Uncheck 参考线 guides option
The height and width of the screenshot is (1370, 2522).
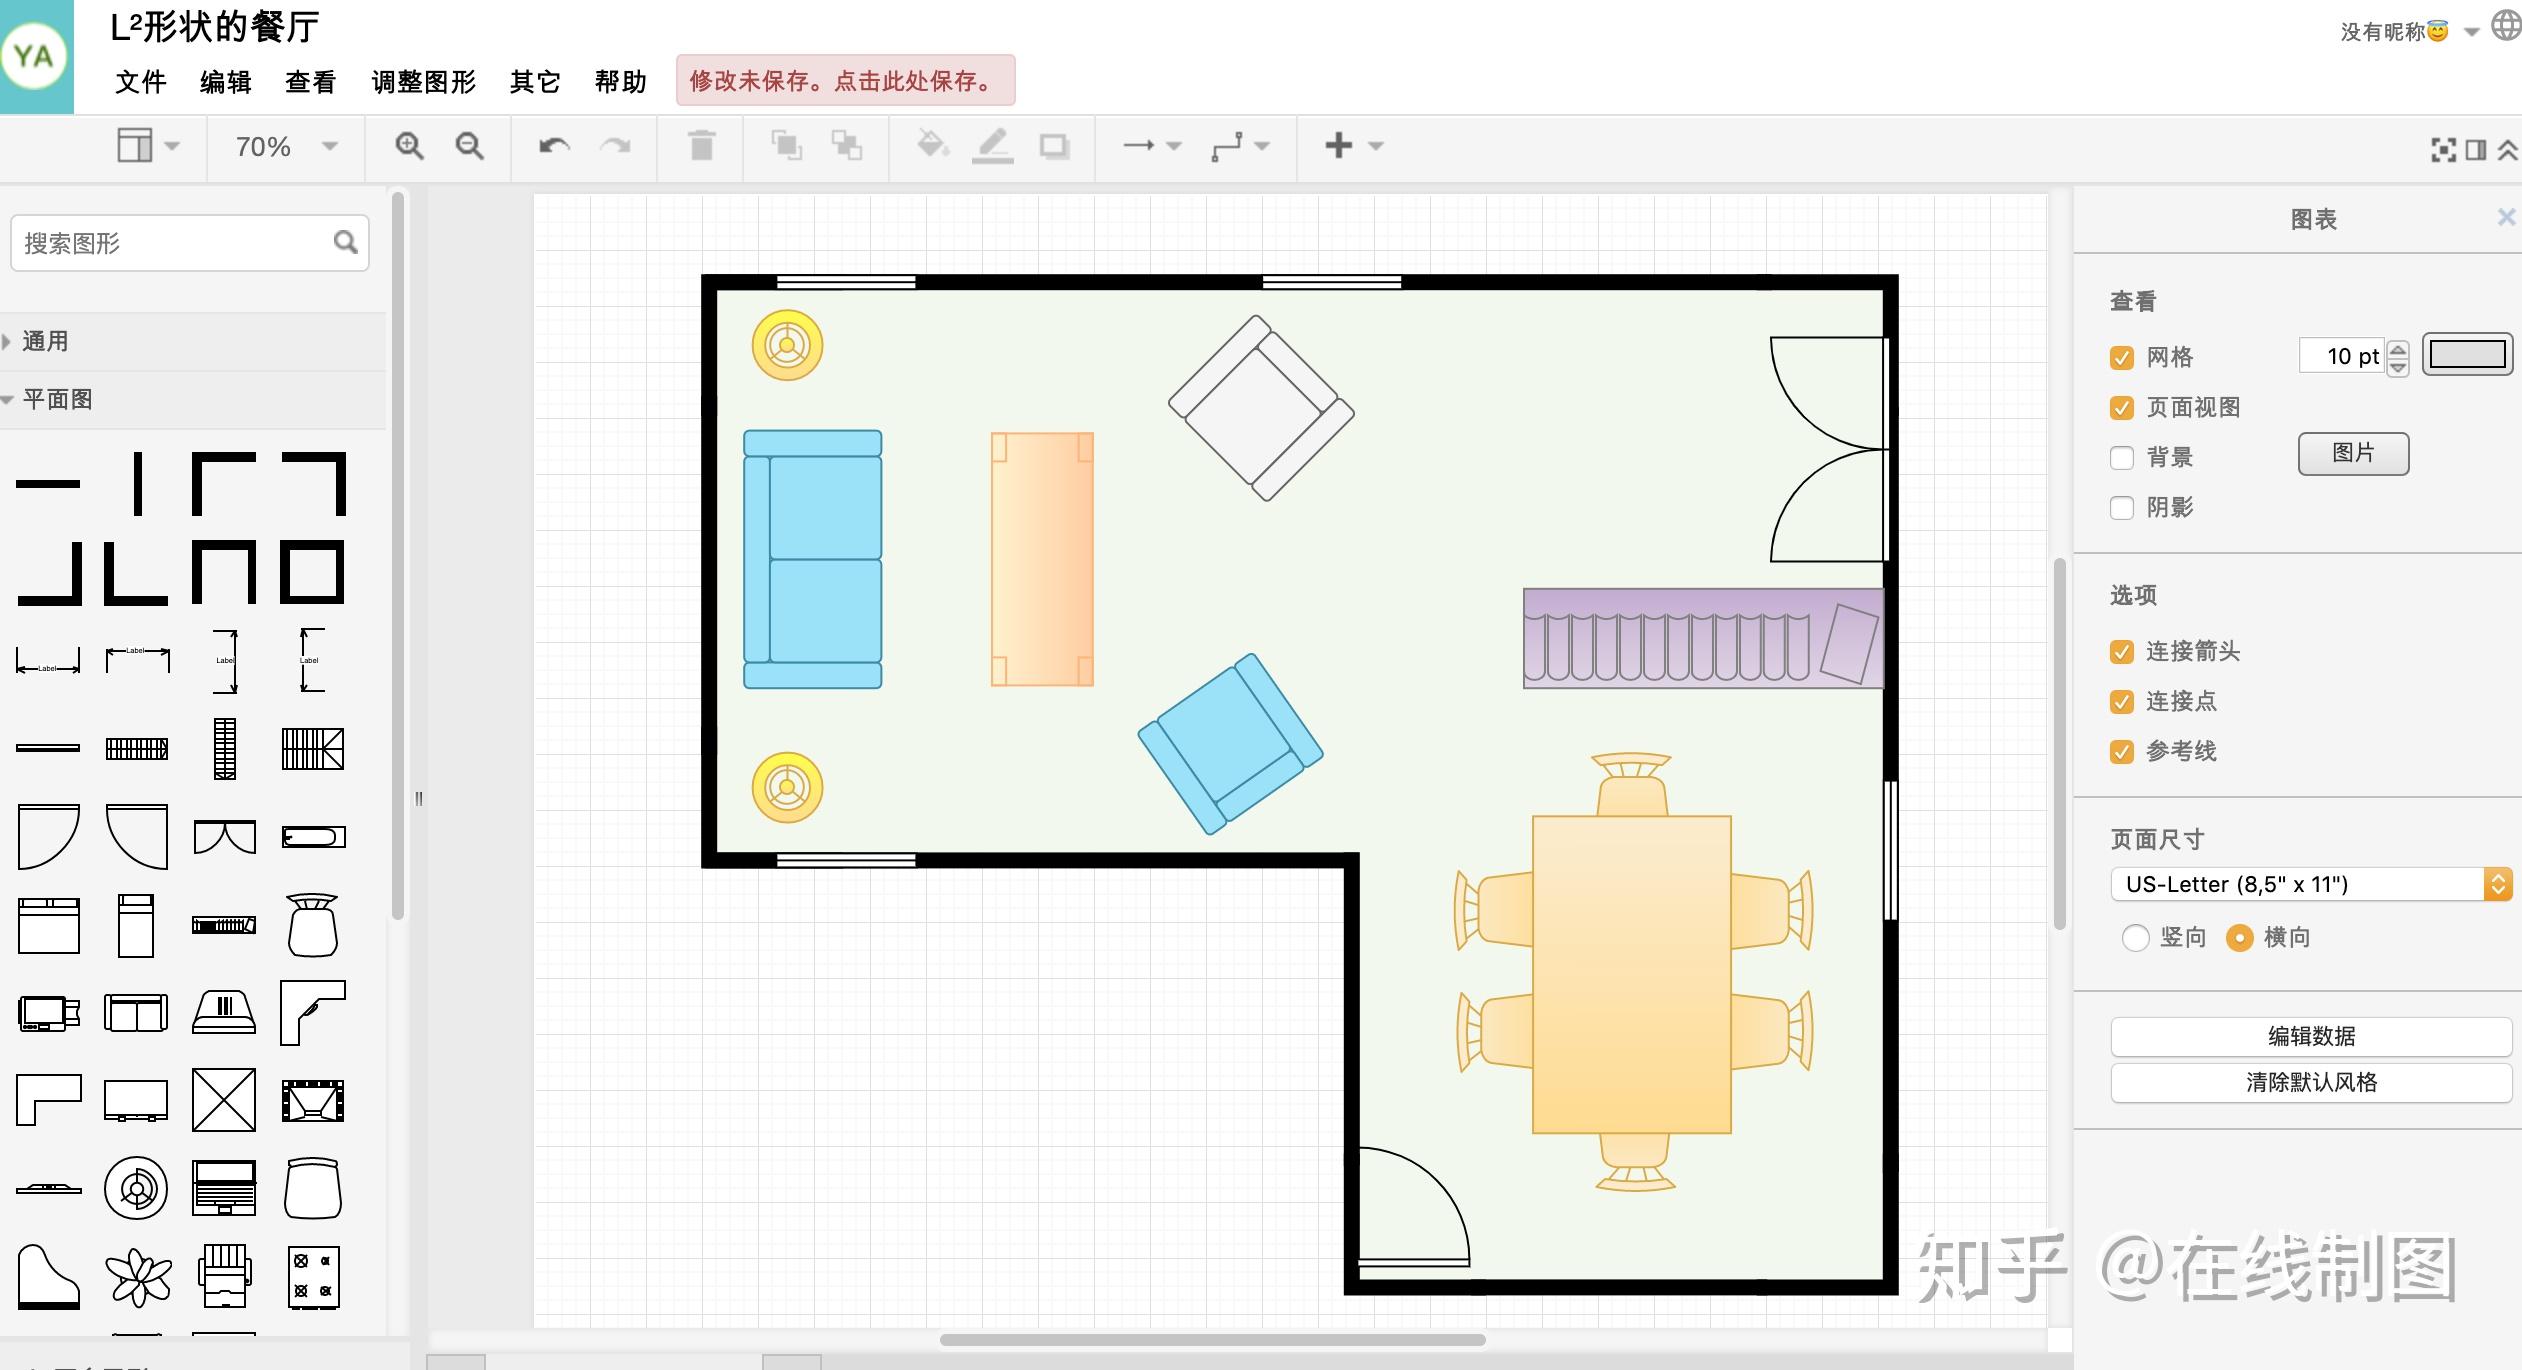pos(2122,752)
